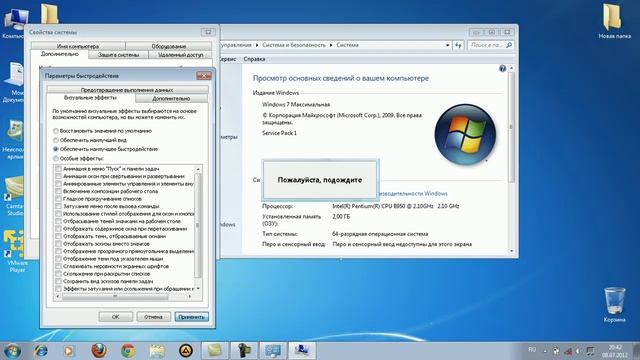Open VMware Player desktop shortcut

16,251
